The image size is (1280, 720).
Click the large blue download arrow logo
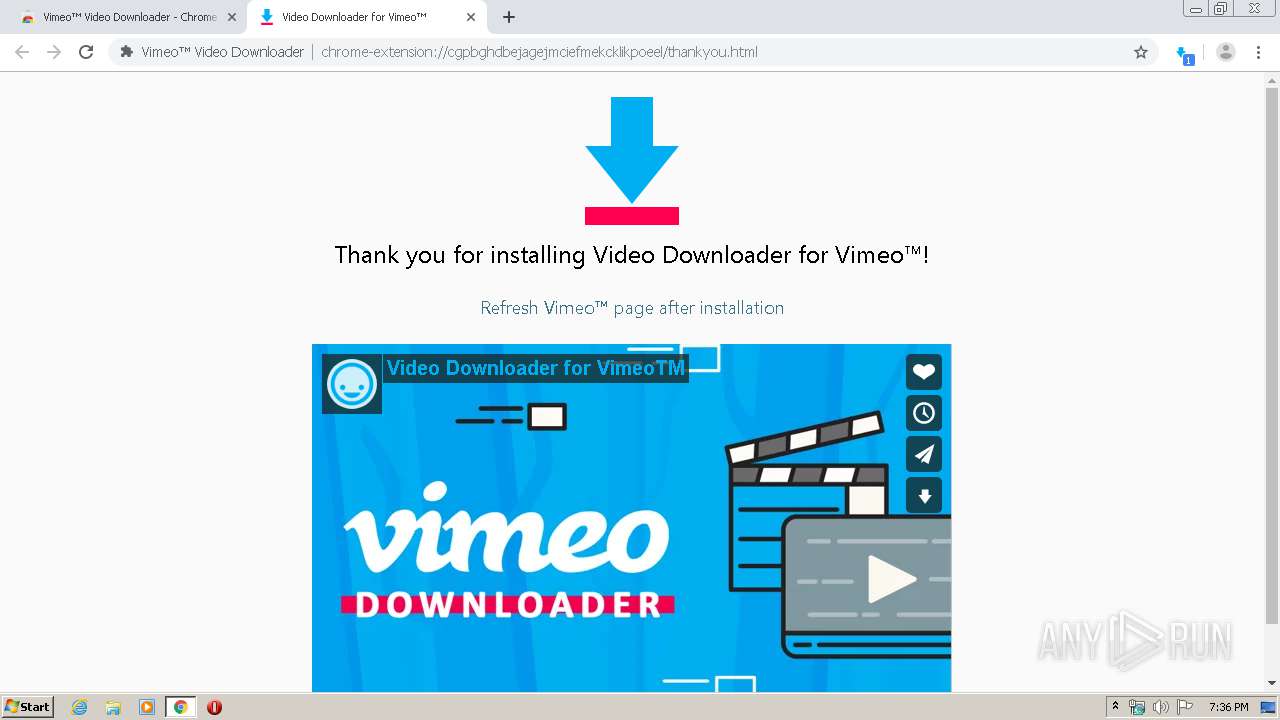click(x=632, y=160)
